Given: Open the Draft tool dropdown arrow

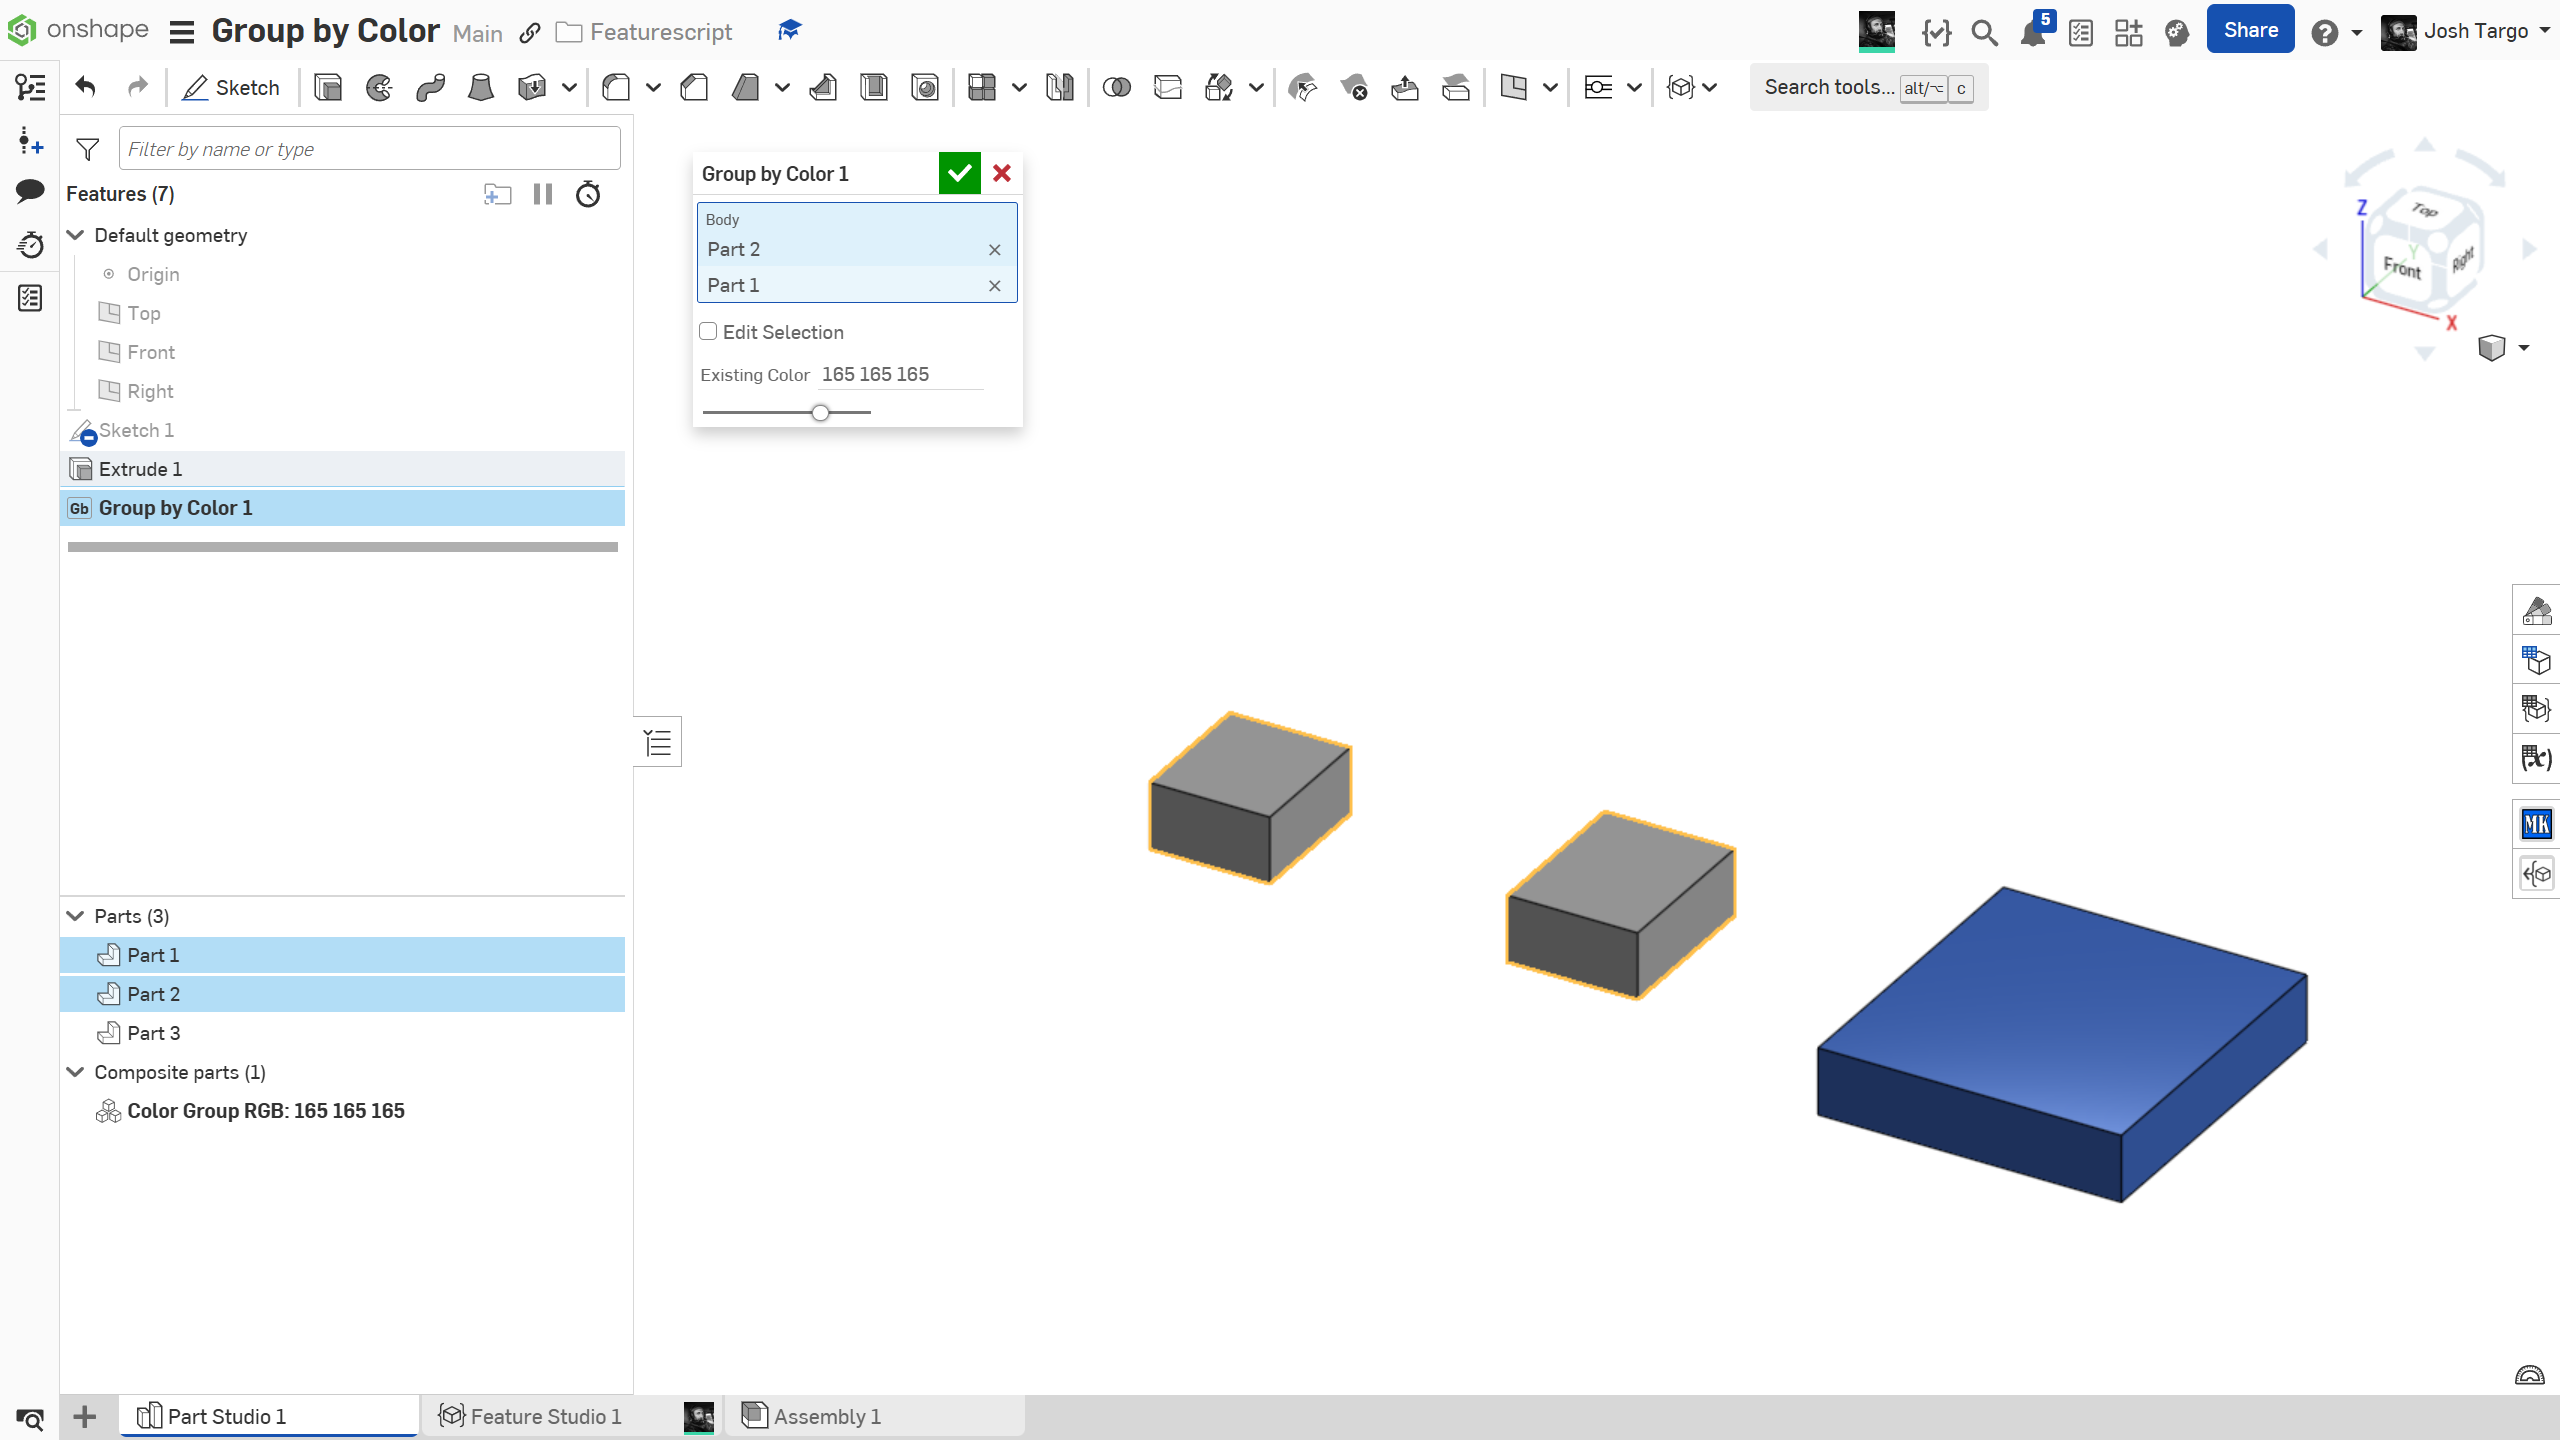Looking at the screenshot, I should point(782,88).
